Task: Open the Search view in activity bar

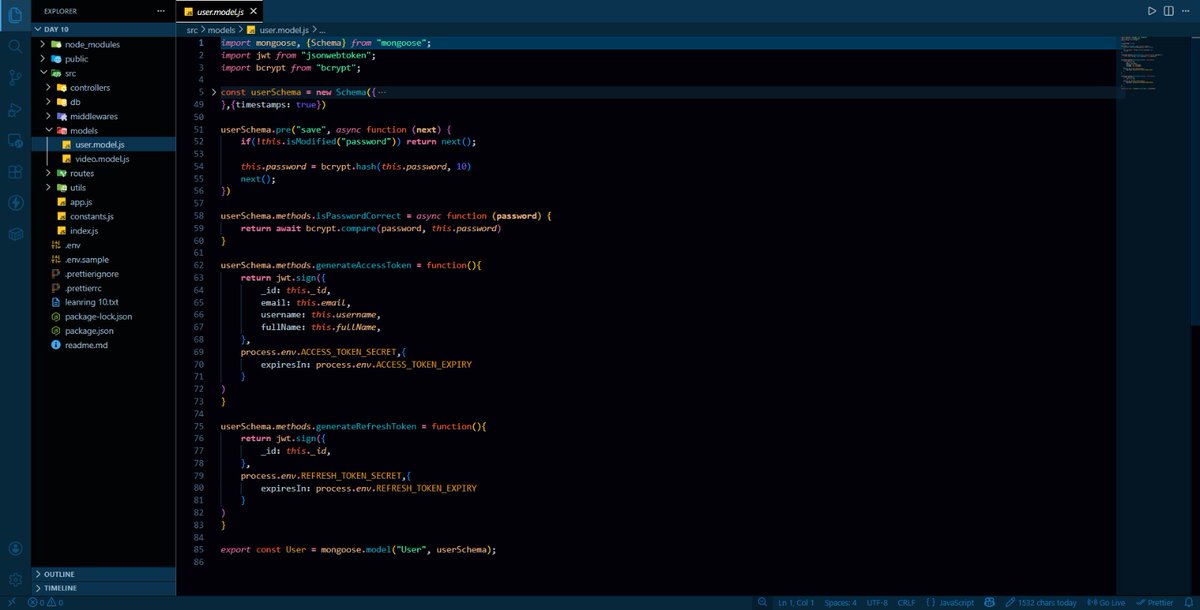Action: (15, 45)
